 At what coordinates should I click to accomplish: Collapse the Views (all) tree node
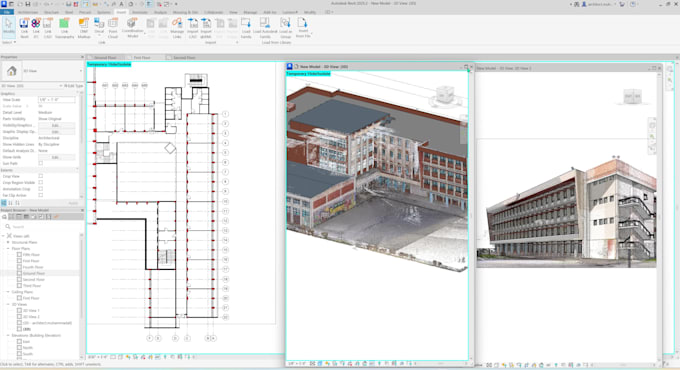(x=3, y=236)
